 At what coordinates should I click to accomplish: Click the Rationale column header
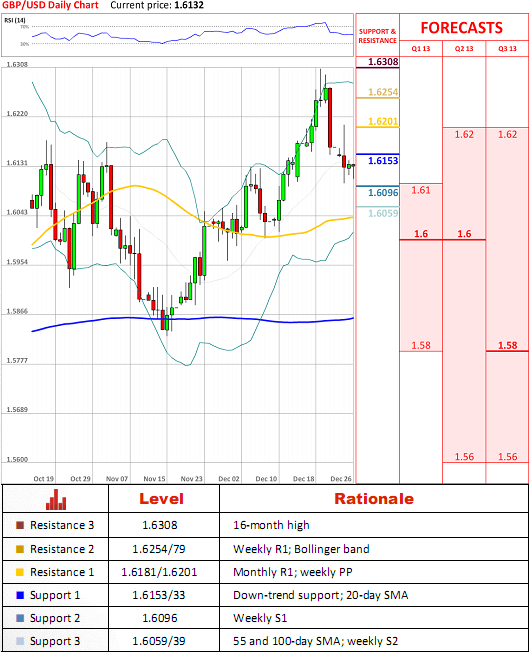(374, 499)
